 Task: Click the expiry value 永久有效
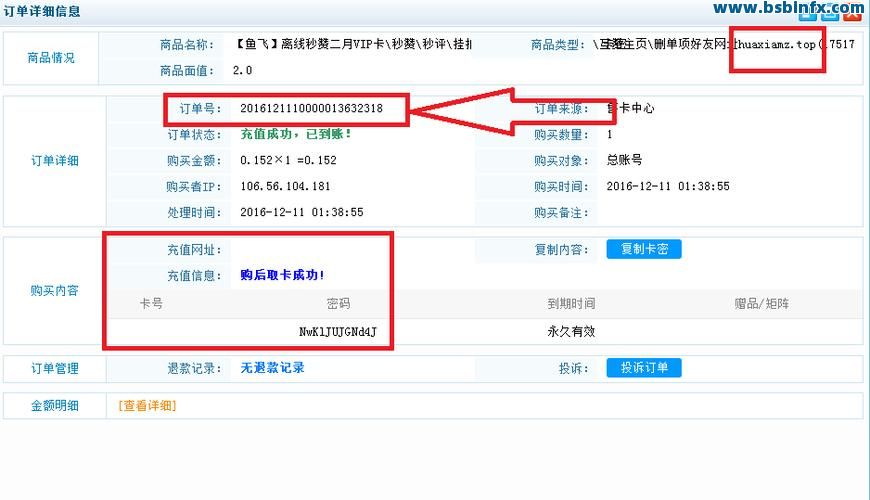tap(571, 331)
